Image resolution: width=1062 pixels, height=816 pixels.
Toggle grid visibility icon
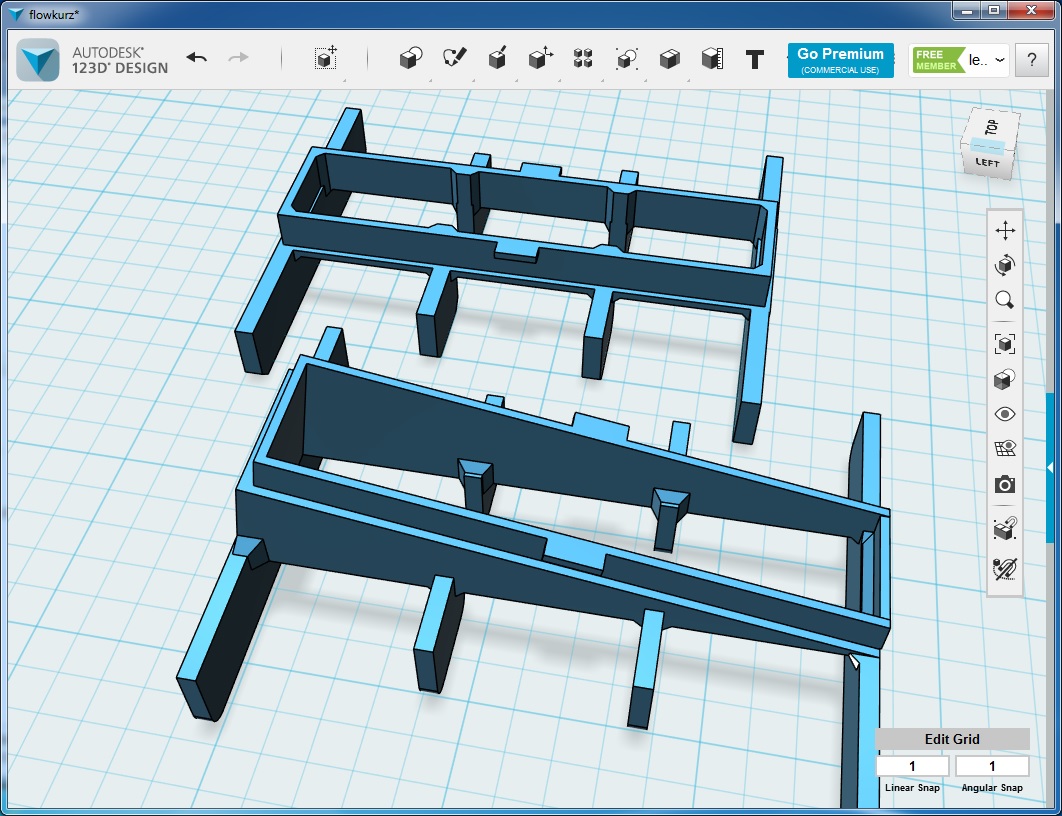click(1005, 449)
